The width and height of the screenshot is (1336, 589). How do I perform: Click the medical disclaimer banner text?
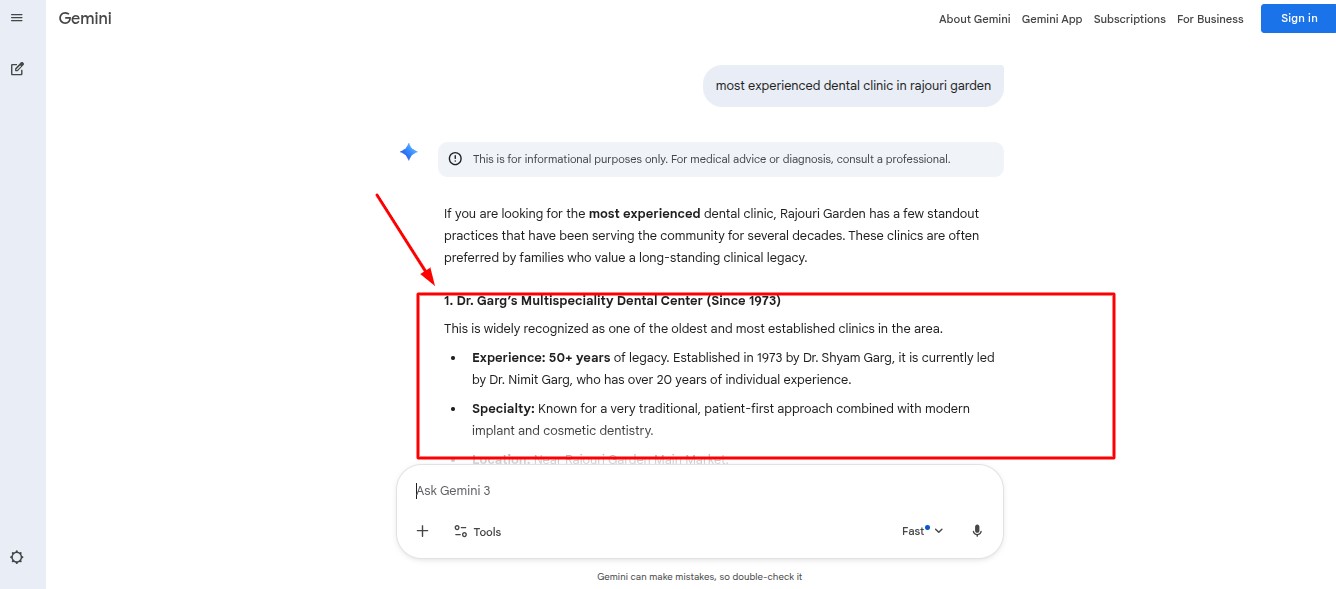[x=711, y=159]
